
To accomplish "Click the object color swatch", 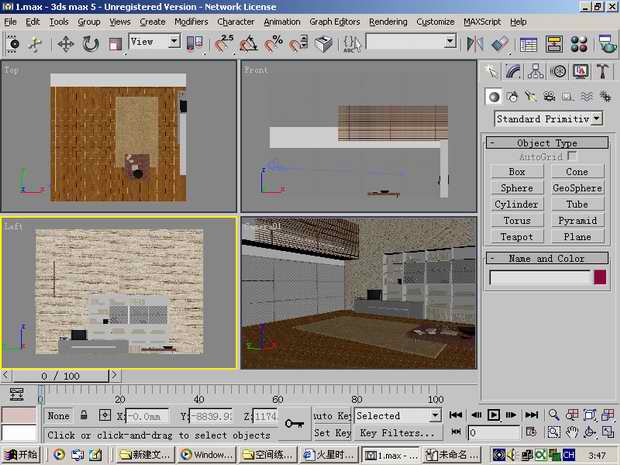I will [600, 277].
